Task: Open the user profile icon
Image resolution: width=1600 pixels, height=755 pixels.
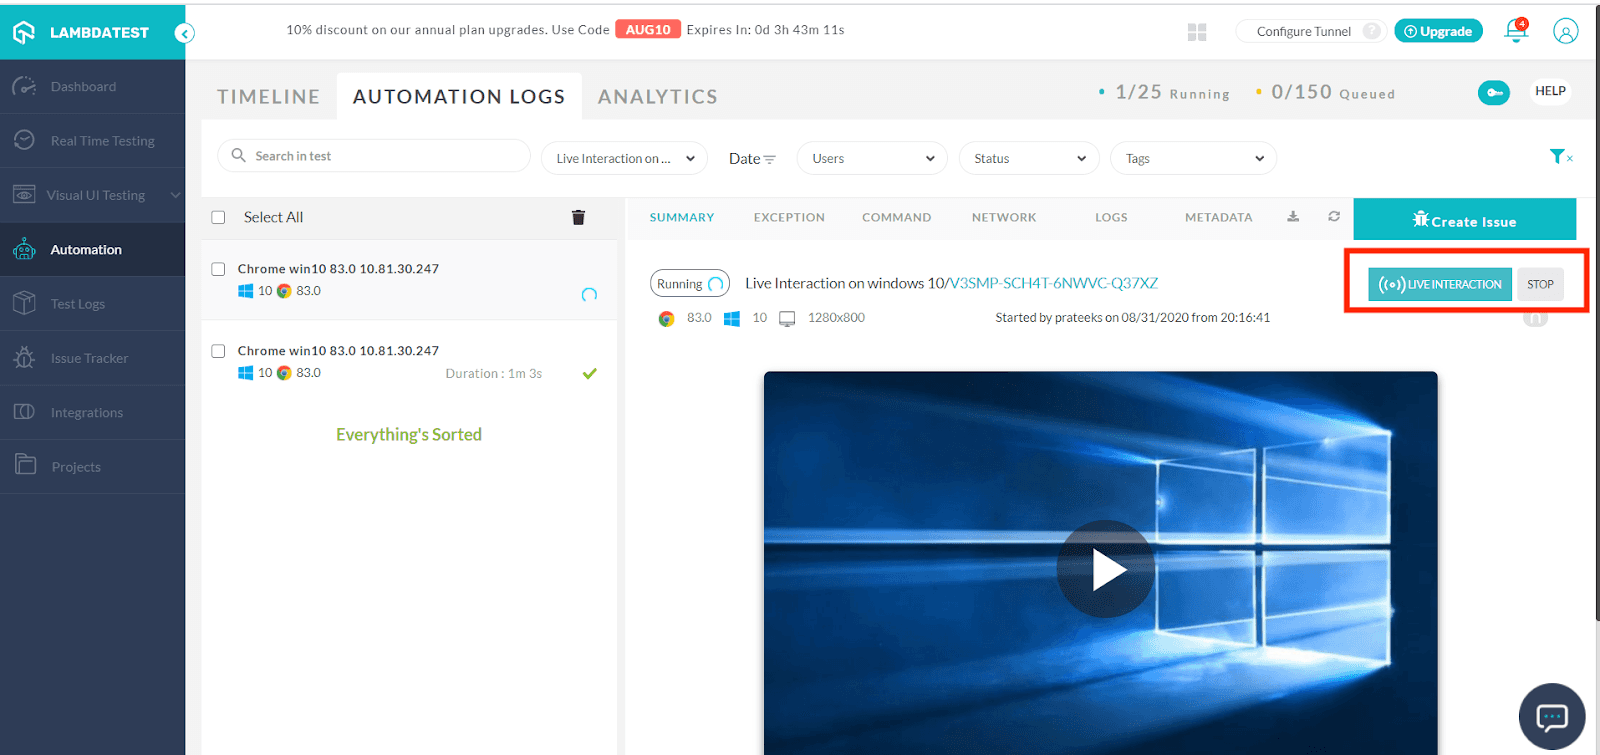Action: 1565,32
